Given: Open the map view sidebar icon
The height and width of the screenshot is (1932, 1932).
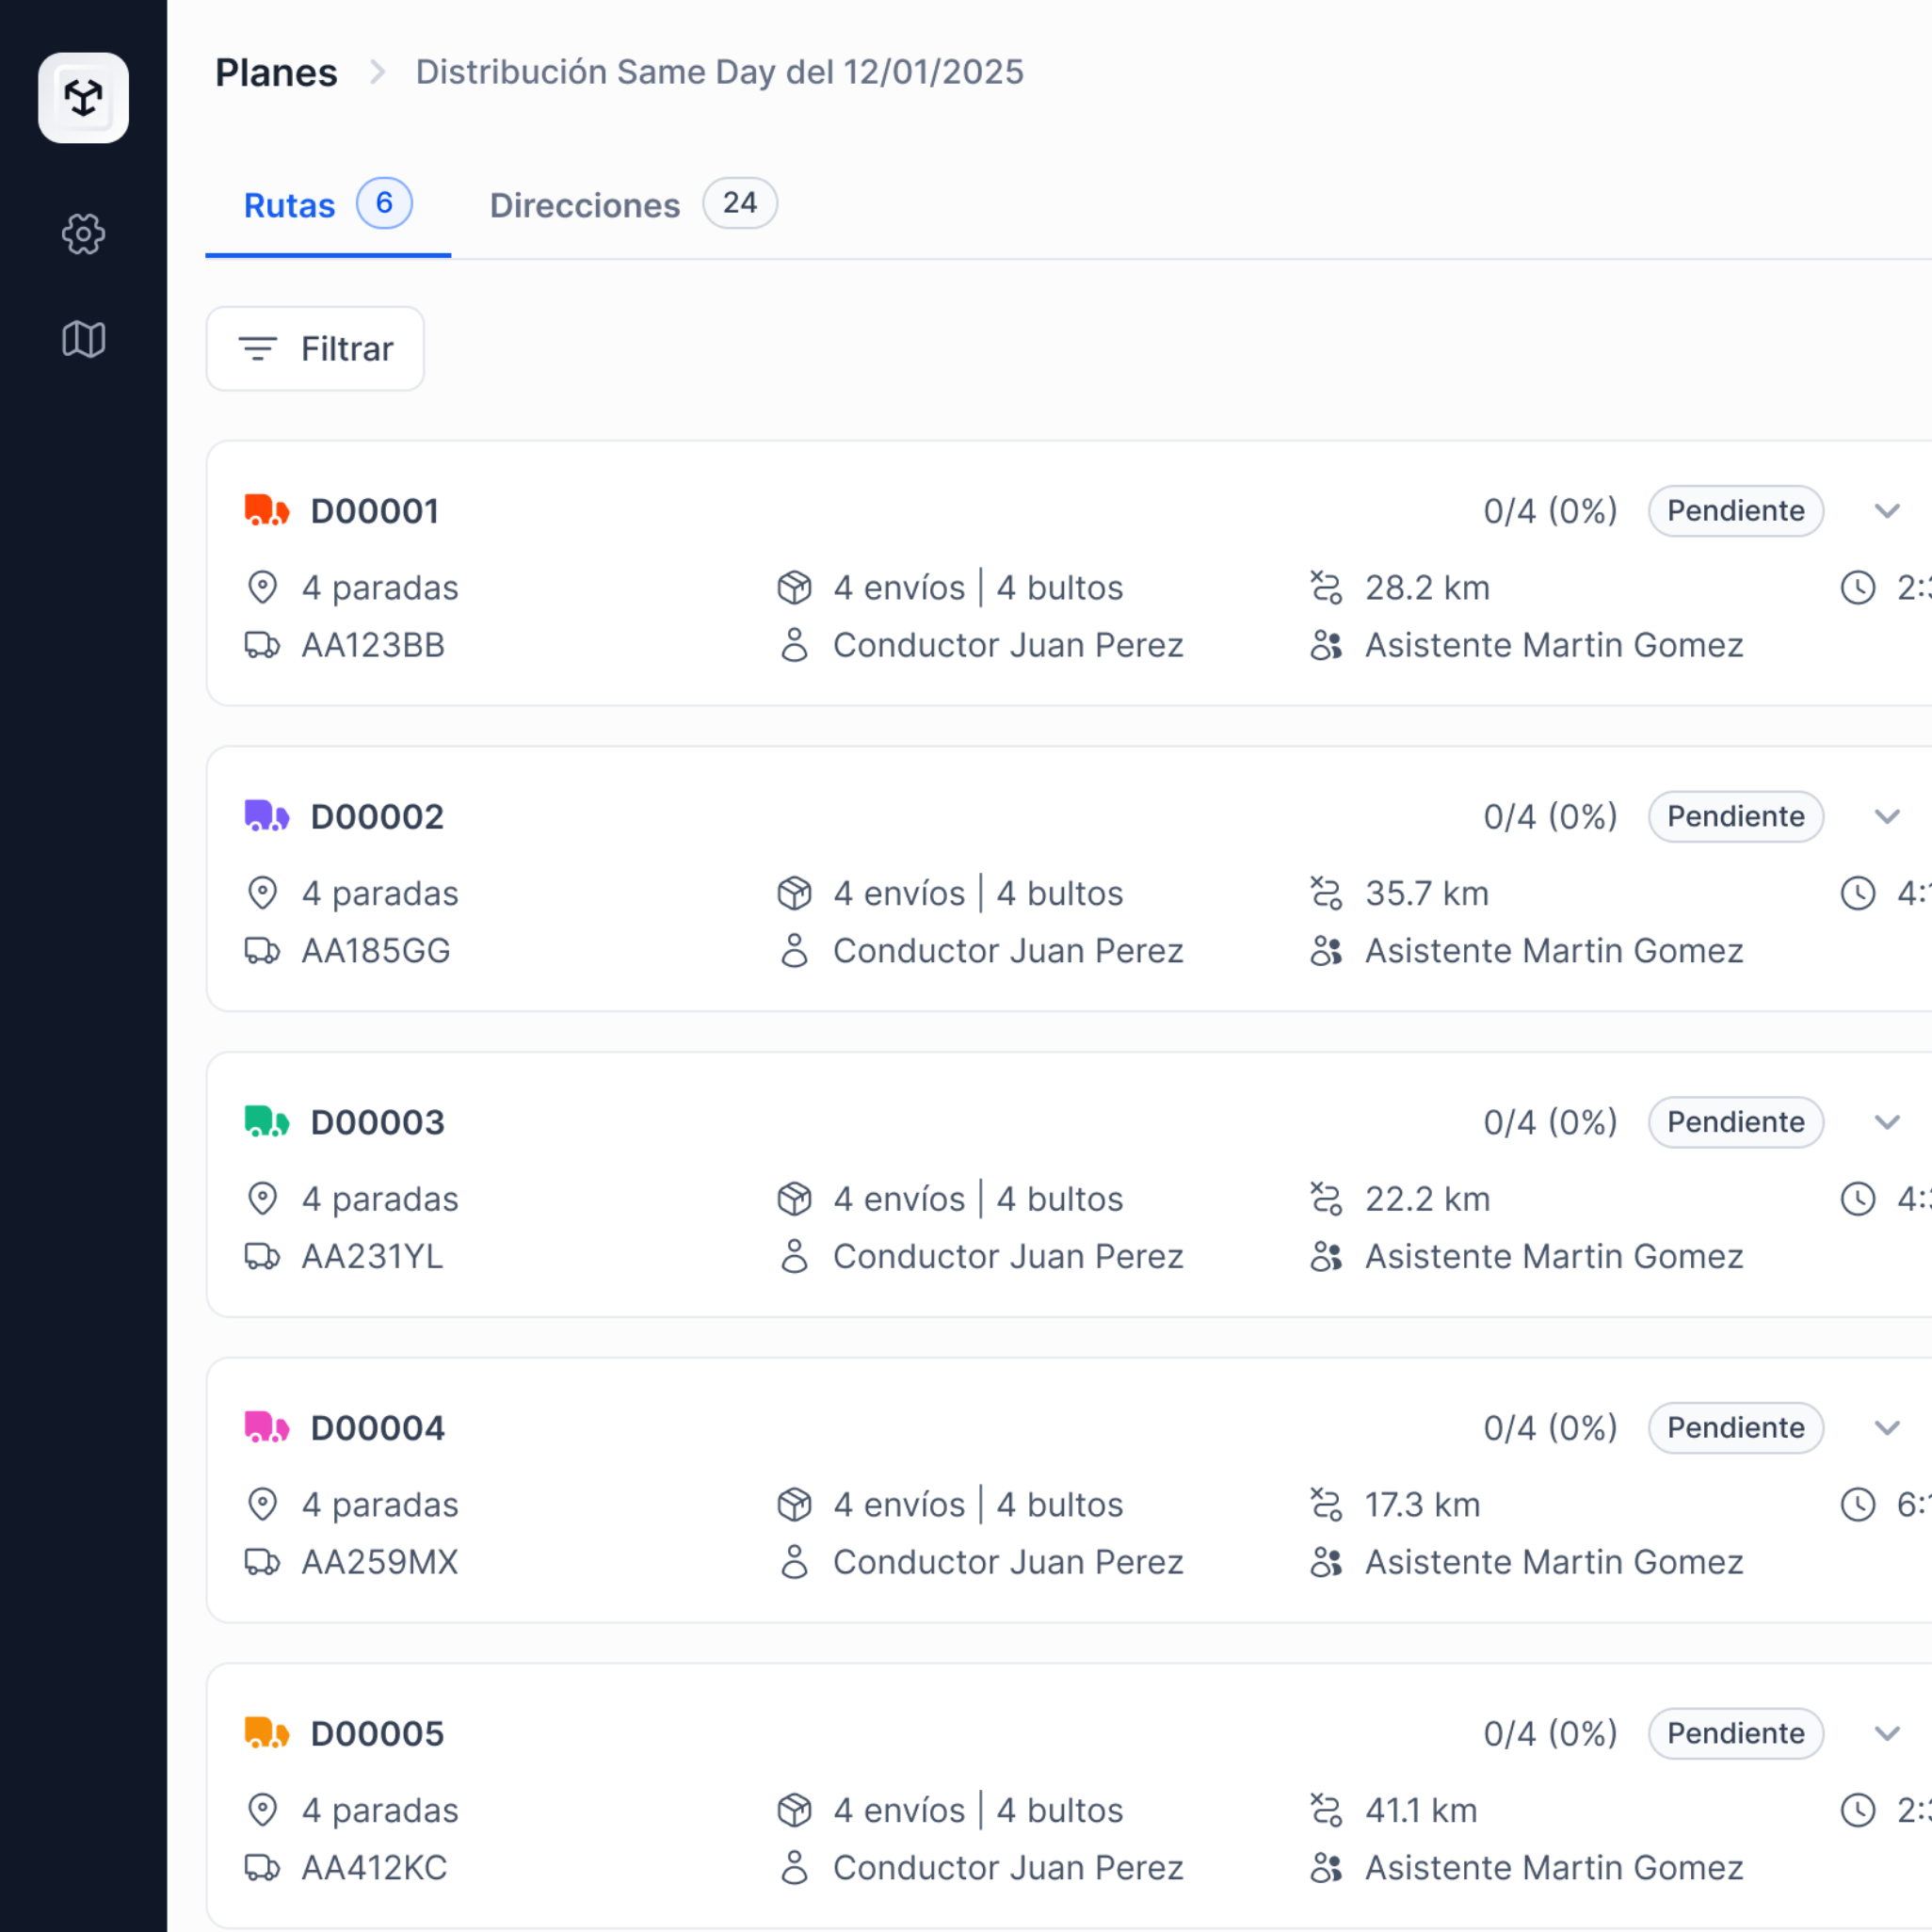Looking at the screenshot, I should point(83,340).
